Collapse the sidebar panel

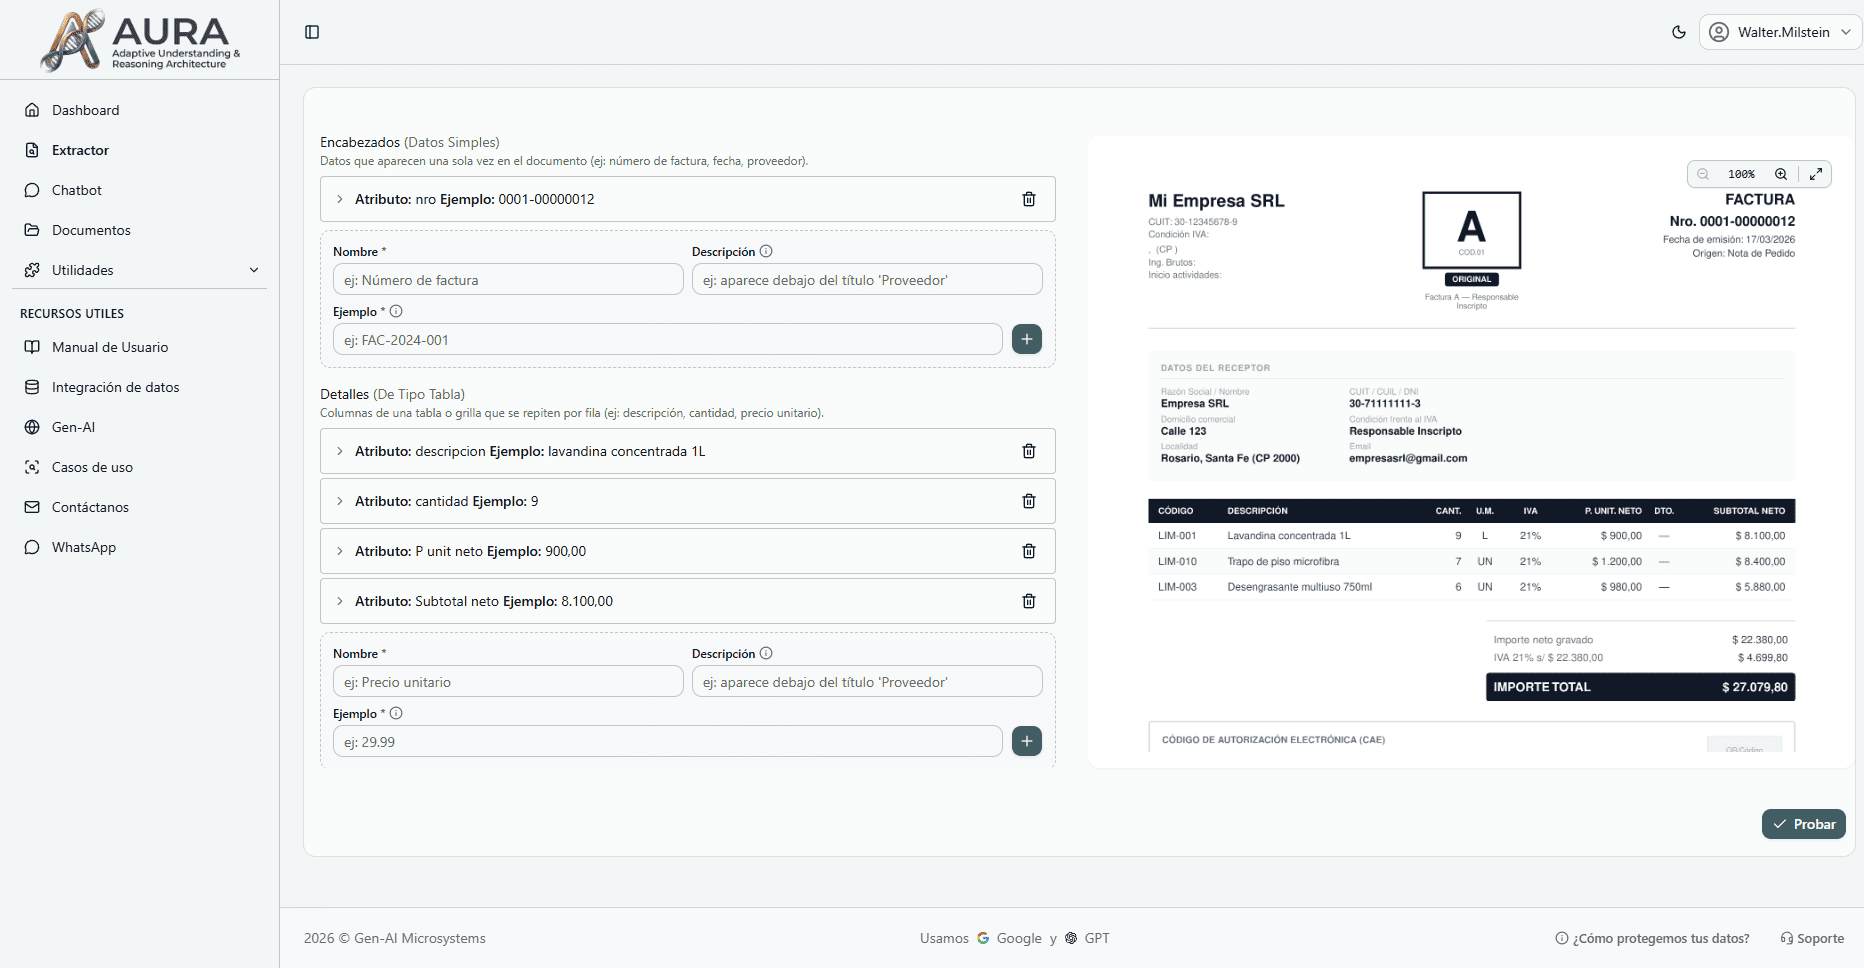[311, 31]
